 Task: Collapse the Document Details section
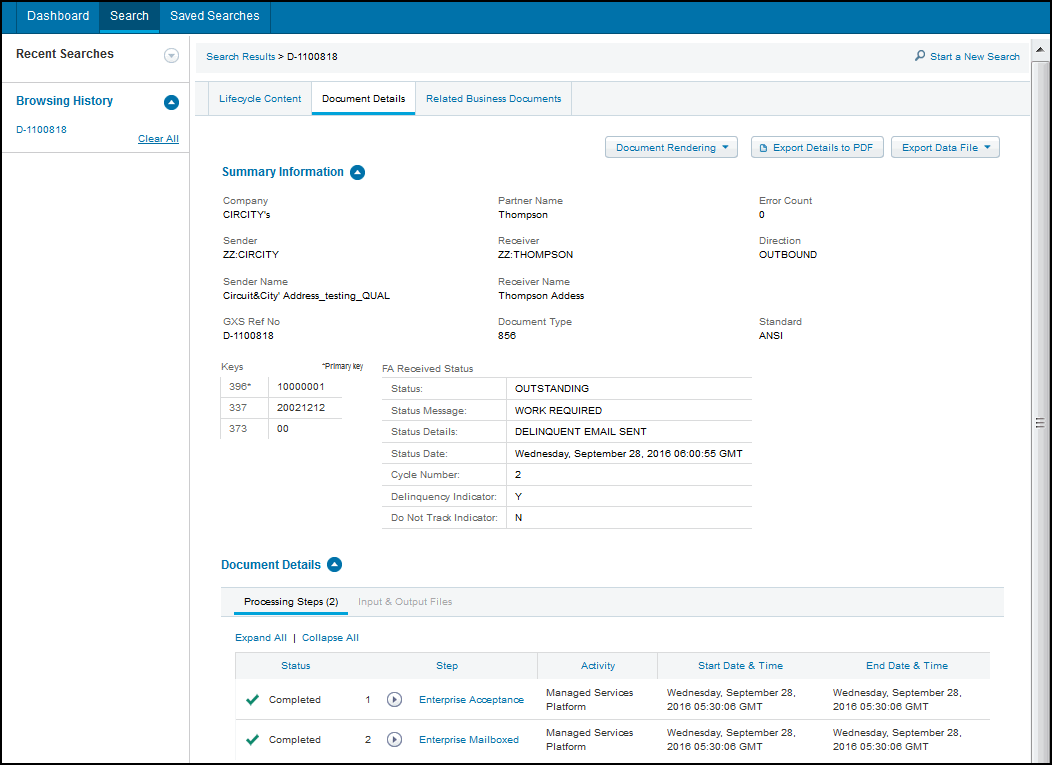(x=334, y=565)
